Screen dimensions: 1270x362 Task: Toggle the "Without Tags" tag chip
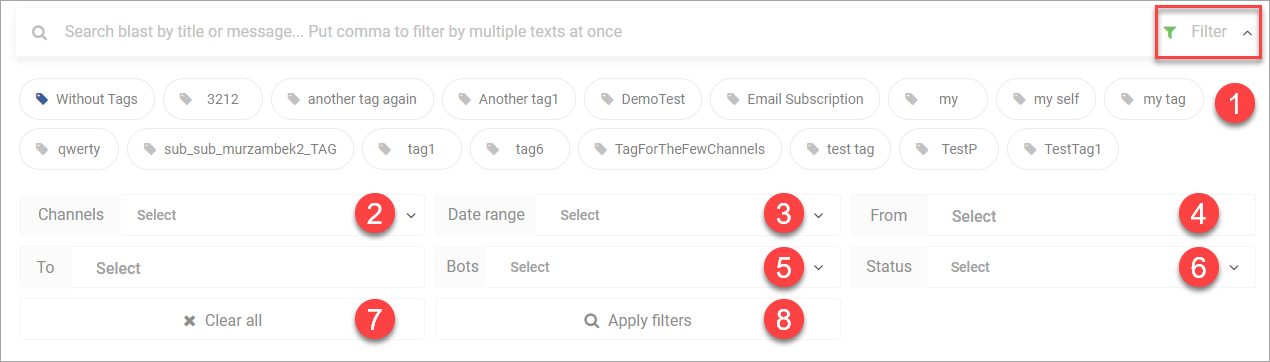86,99
